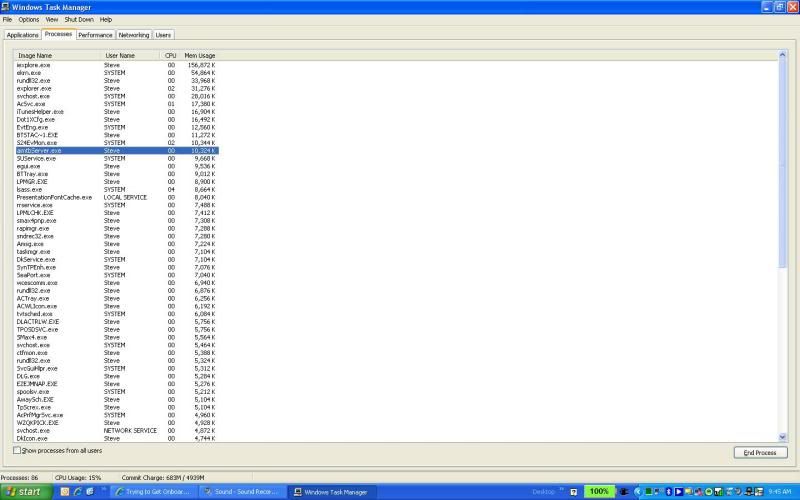Switch to the Users tab
Image resolution: width=800 pixels, height=500 pixels.
[163, 35]
